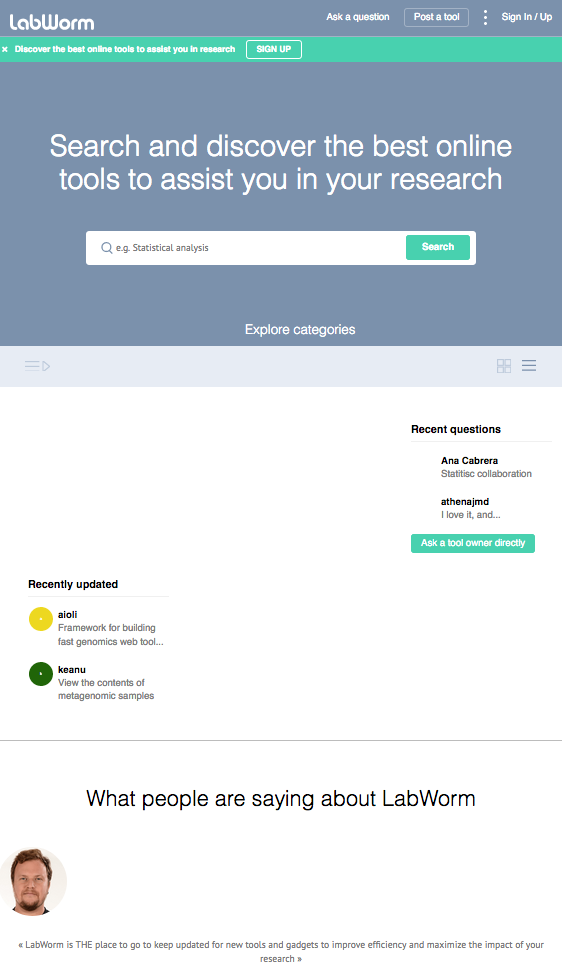Click the magnifier icon in the search box
The image size is (562, 970).
106,247
